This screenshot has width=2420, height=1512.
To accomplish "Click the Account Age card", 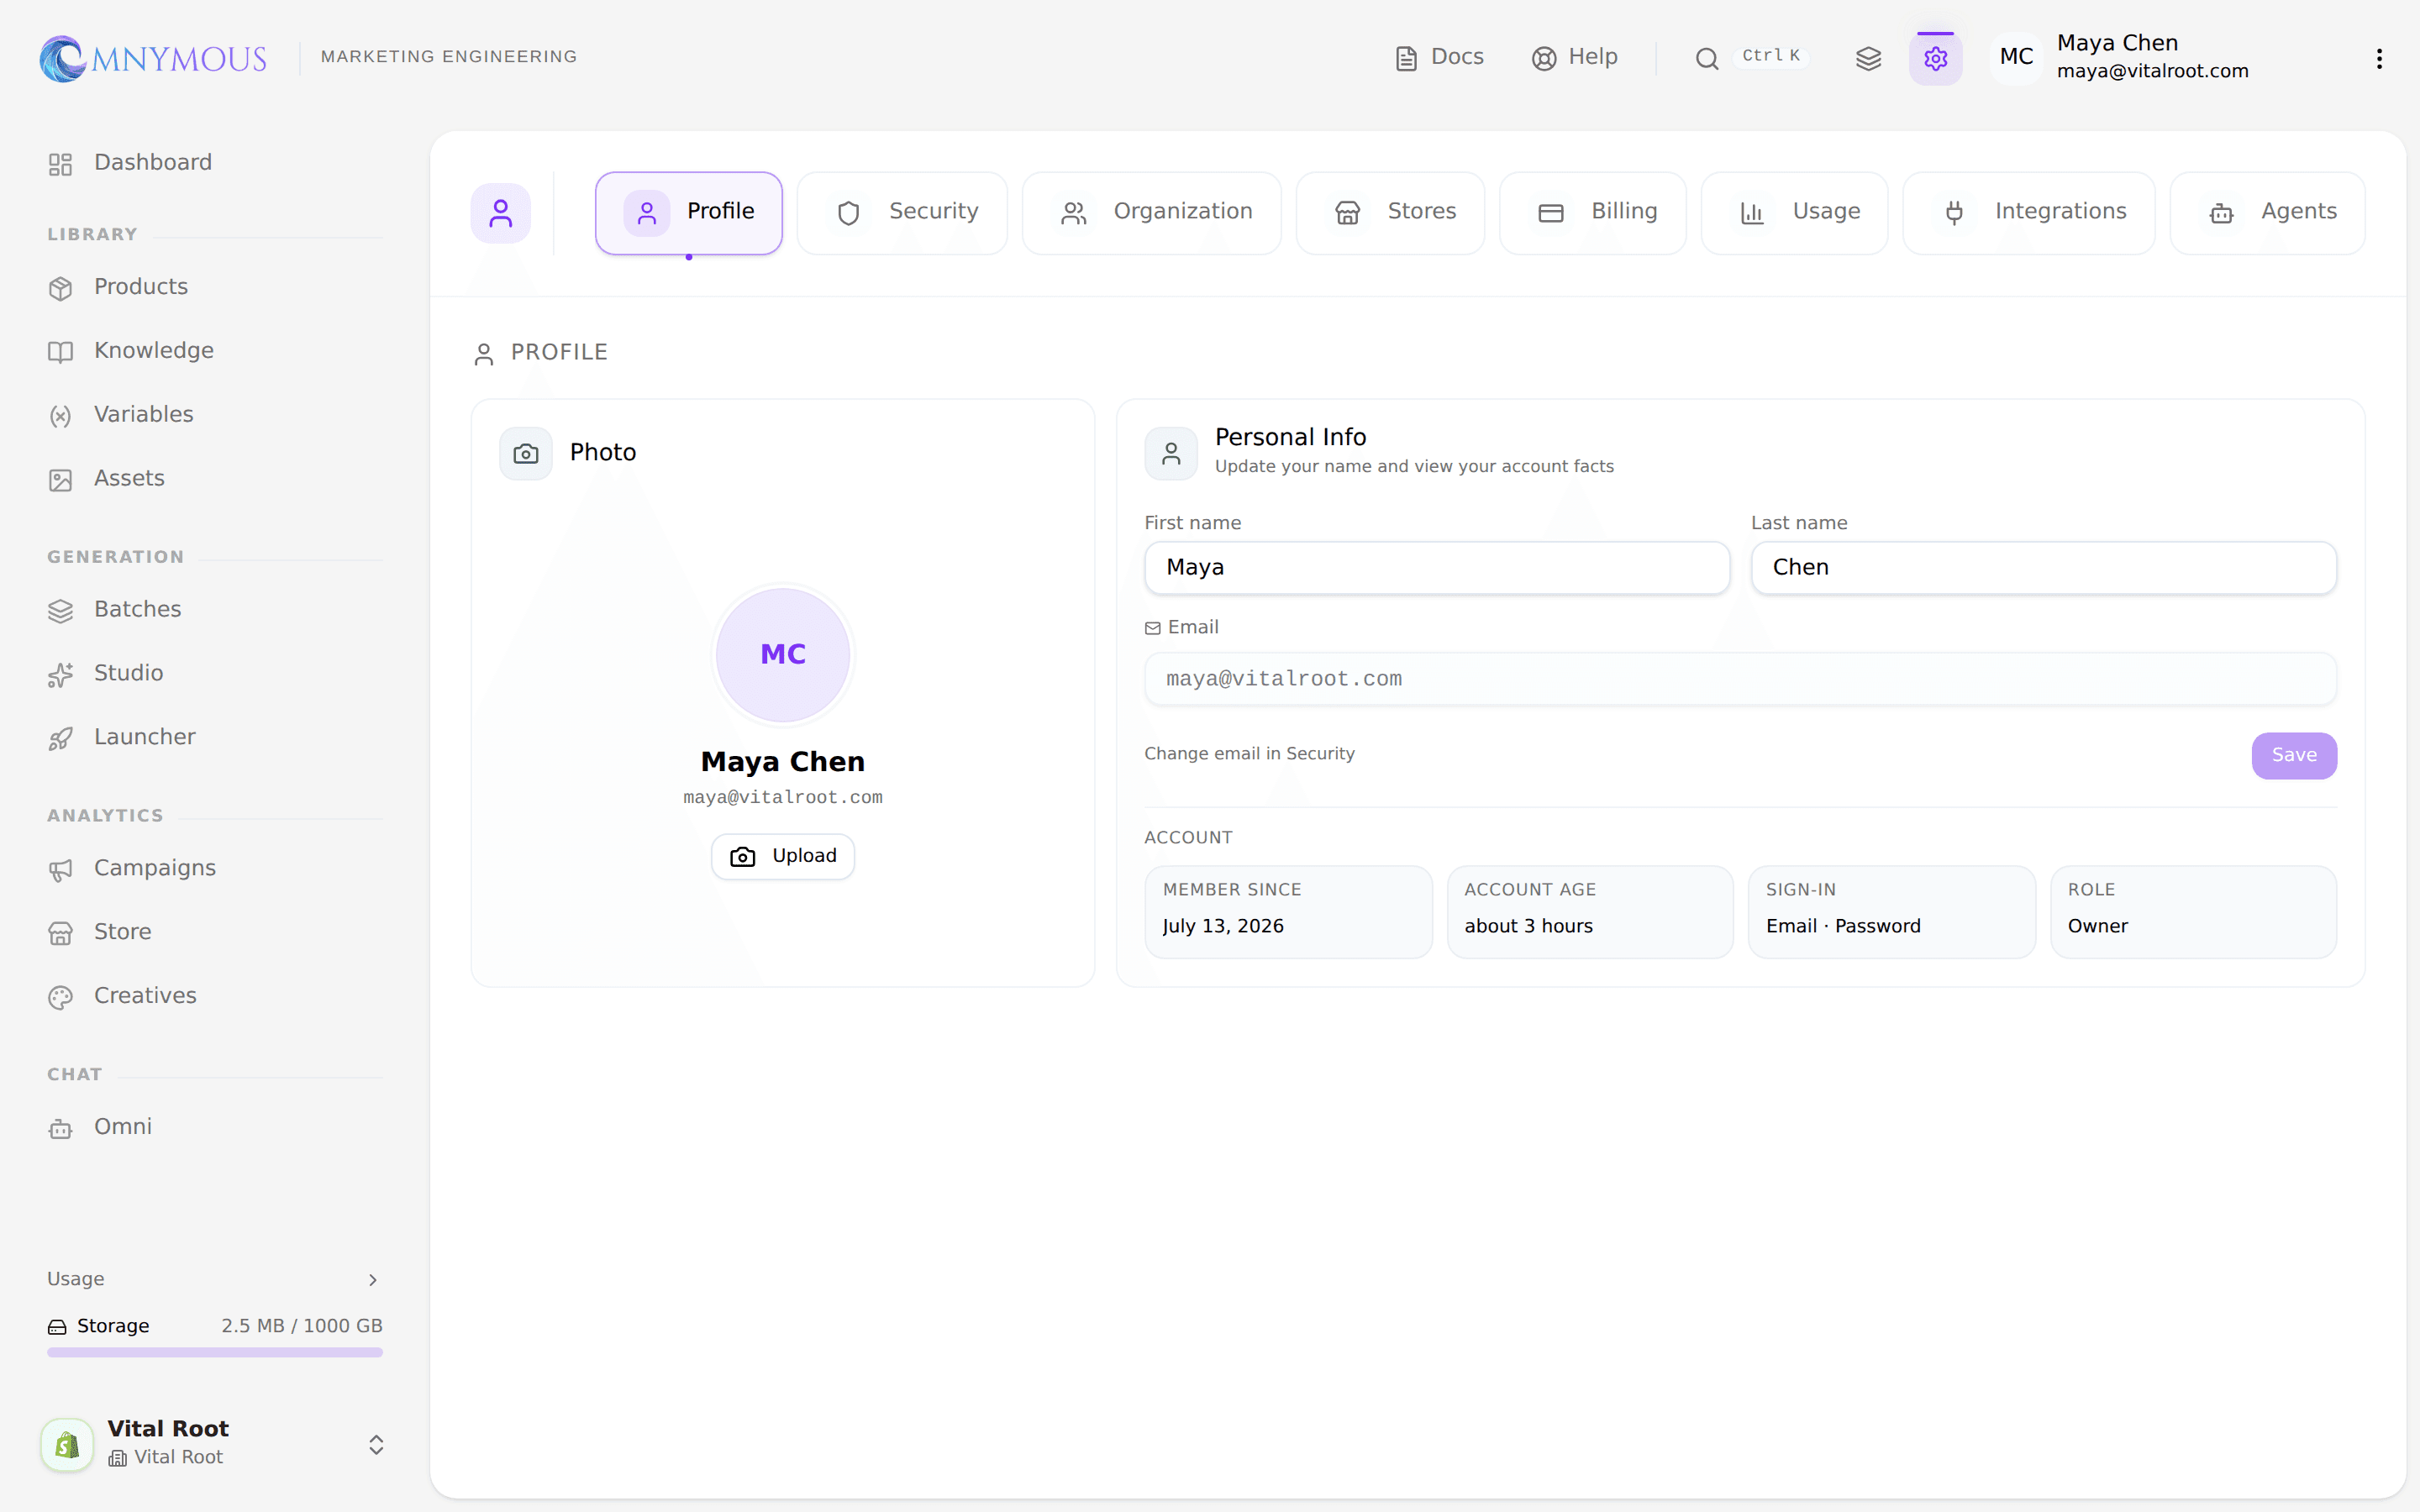I will 1590,912.
